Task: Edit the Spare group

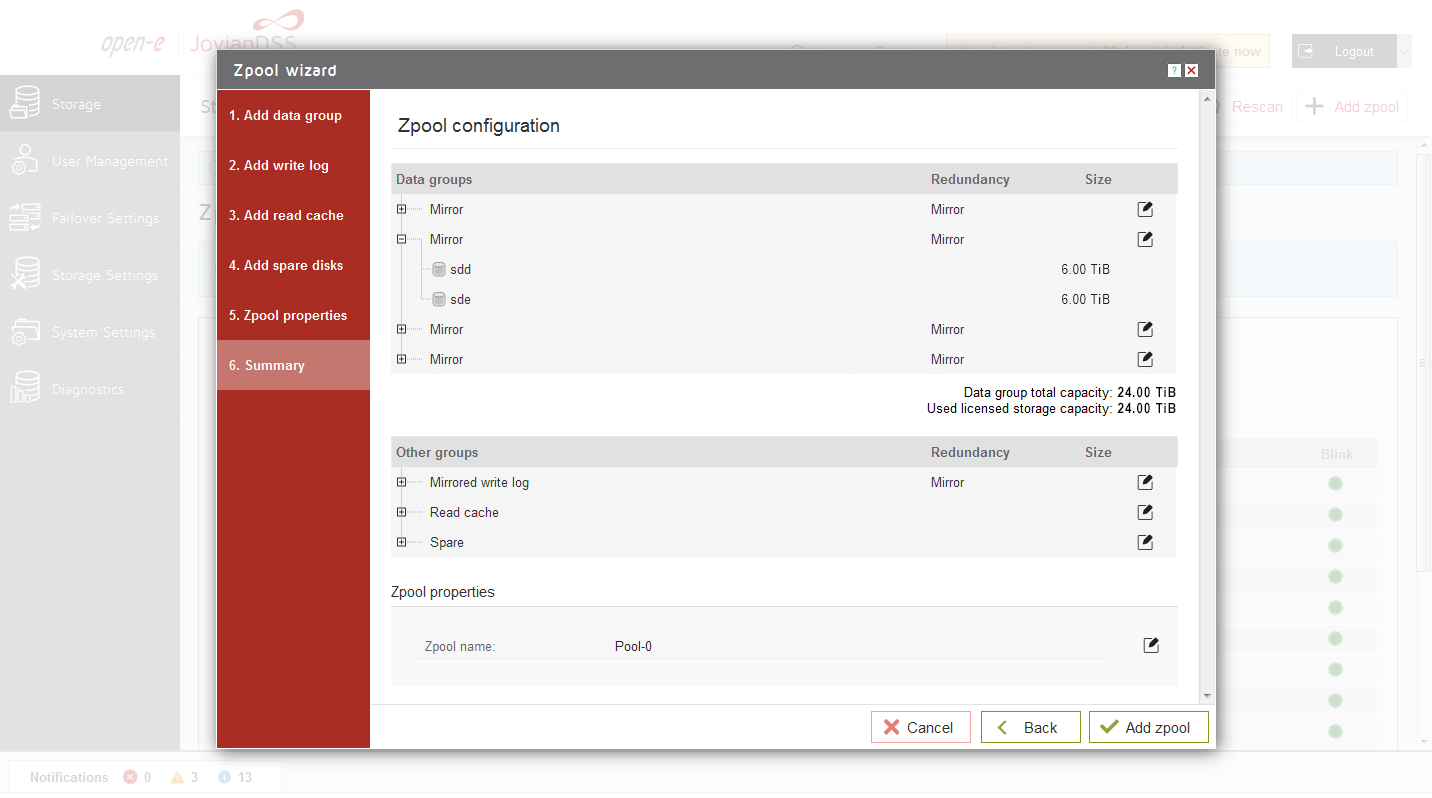Action: [1145, 542]
